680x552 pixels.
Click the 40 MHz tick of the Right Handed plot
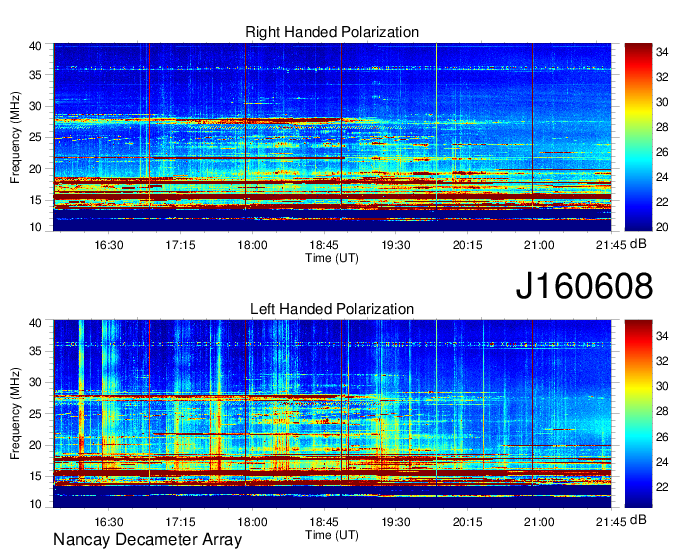click(x=35, y=46)
